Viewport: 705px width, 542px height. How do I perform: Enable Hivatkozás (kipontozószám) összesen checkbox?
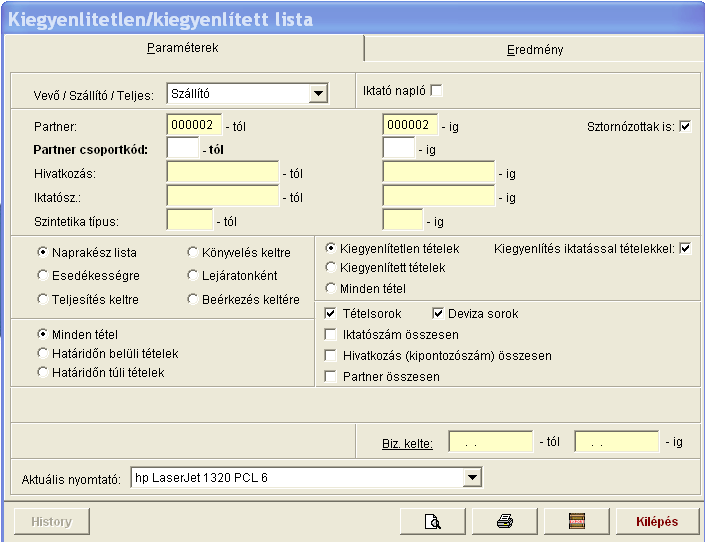click(x=330, y=355)
